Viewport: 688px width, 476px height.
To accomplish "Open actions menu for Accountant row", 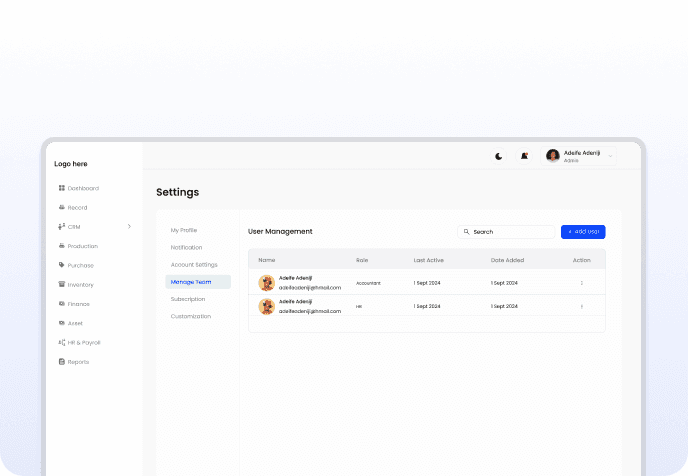I will point(582,283).
